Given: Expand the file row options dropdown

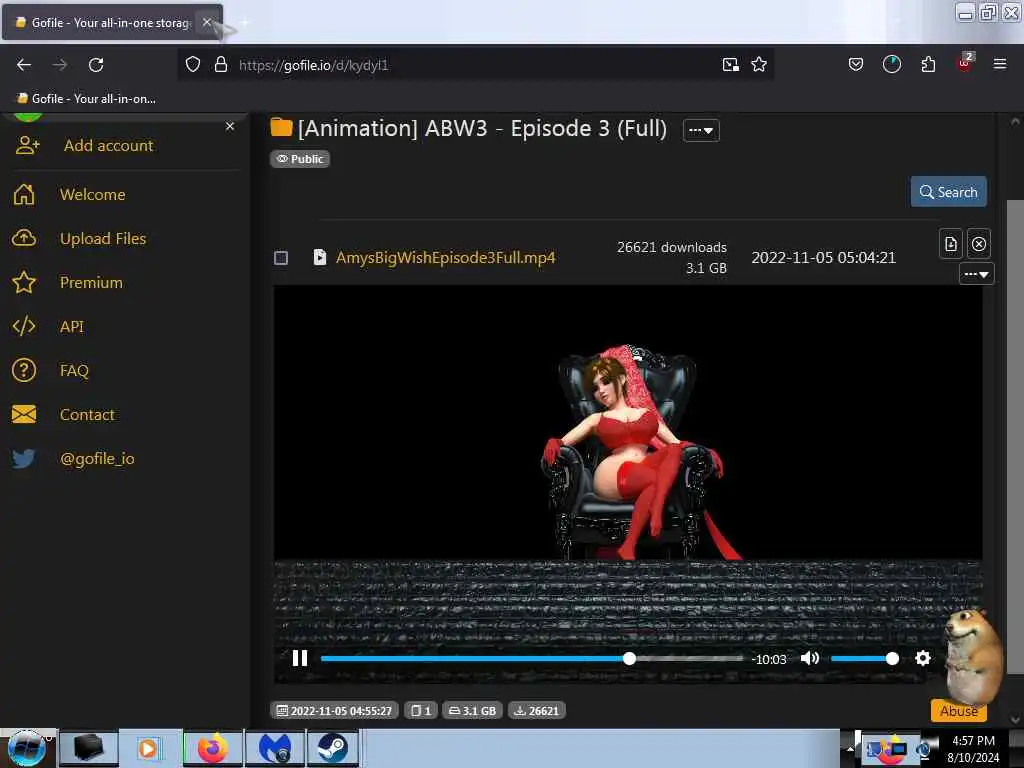Looking at the screenshot, I should click(x=976, y=274).
